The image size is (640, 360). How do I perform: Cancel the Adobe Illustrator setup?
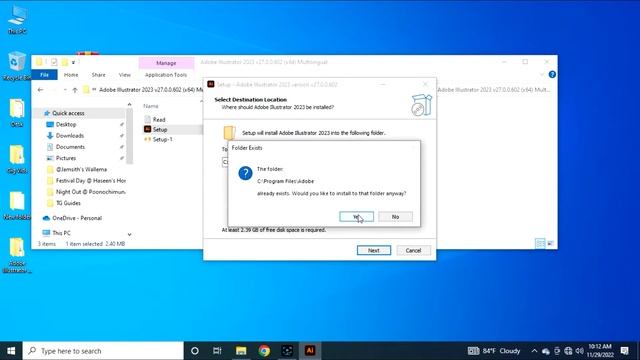point(413,250)
